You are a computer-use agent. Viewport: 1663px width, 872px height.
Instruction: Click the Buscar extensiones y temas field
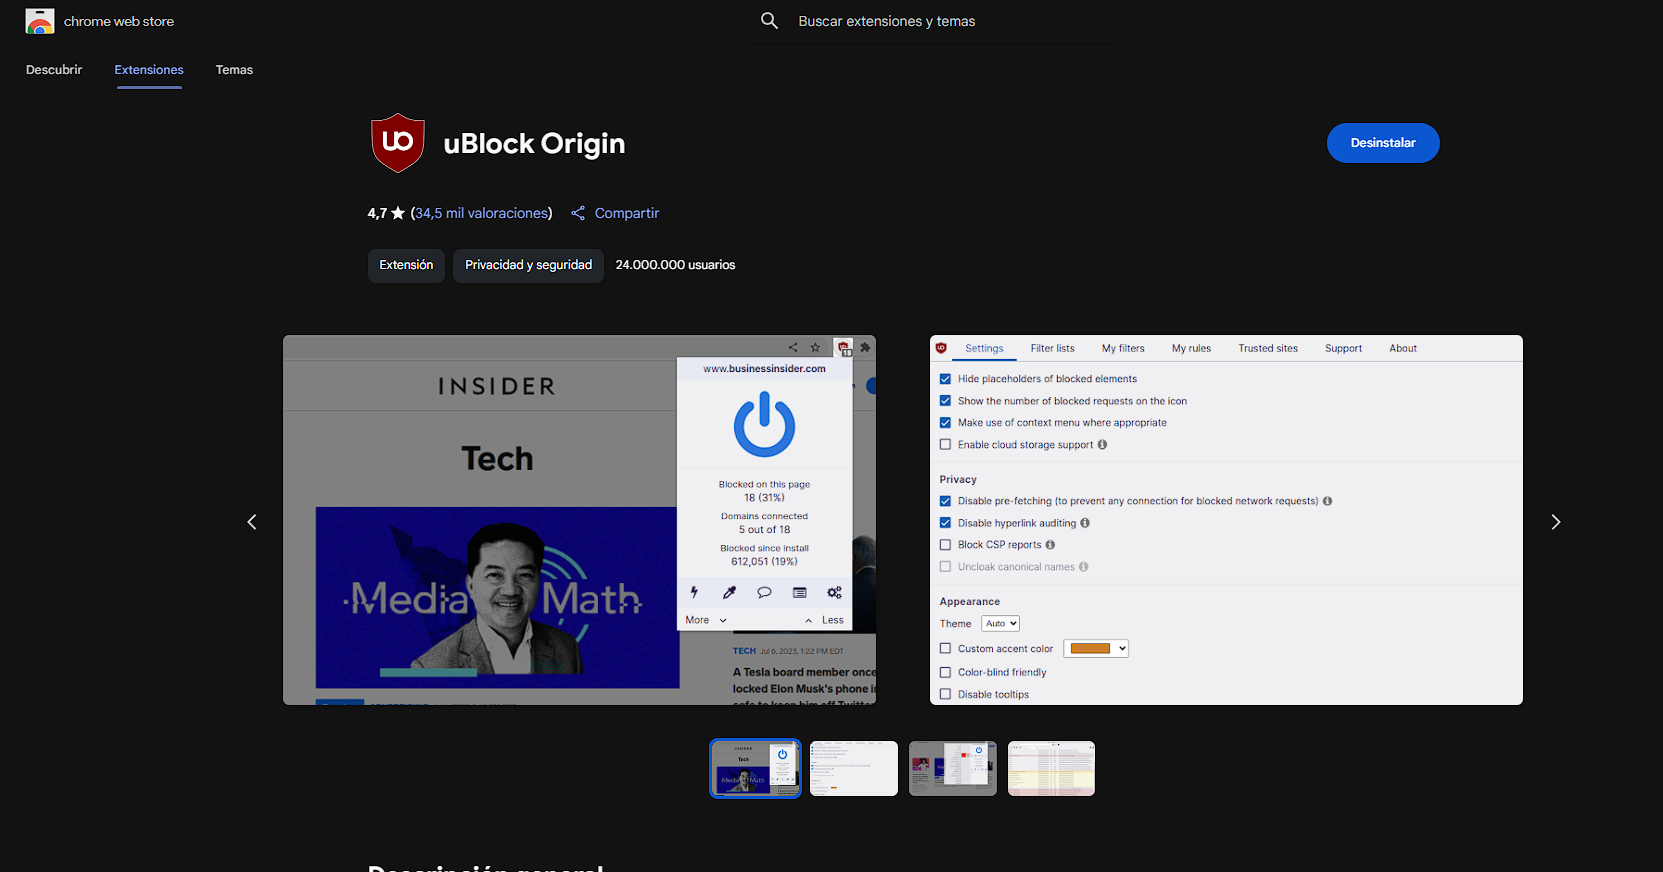pyautogui.click(x=930, y=21)
